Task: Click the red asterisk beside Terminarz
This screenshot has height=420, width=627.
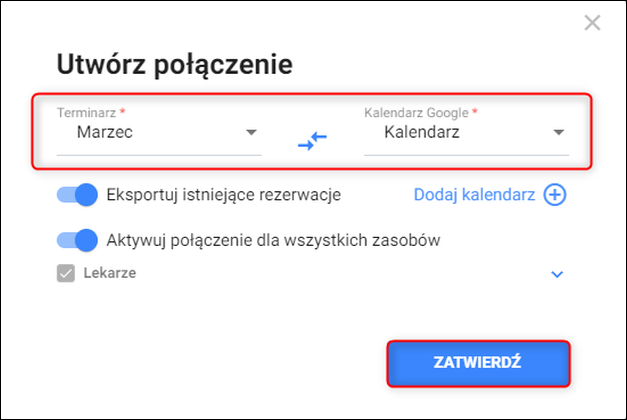Action: point(122,111)
